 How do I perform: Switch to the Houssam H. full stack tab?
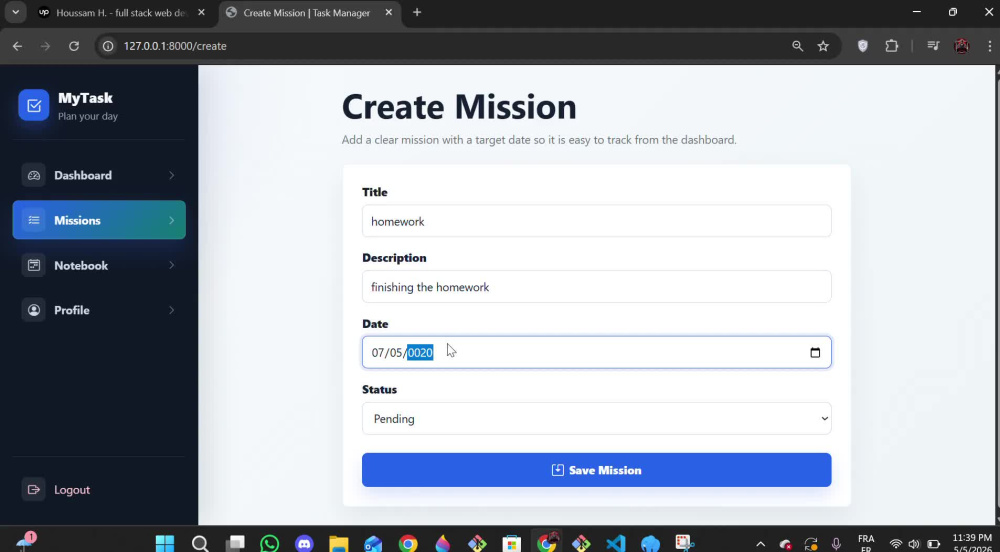[121, 12]
